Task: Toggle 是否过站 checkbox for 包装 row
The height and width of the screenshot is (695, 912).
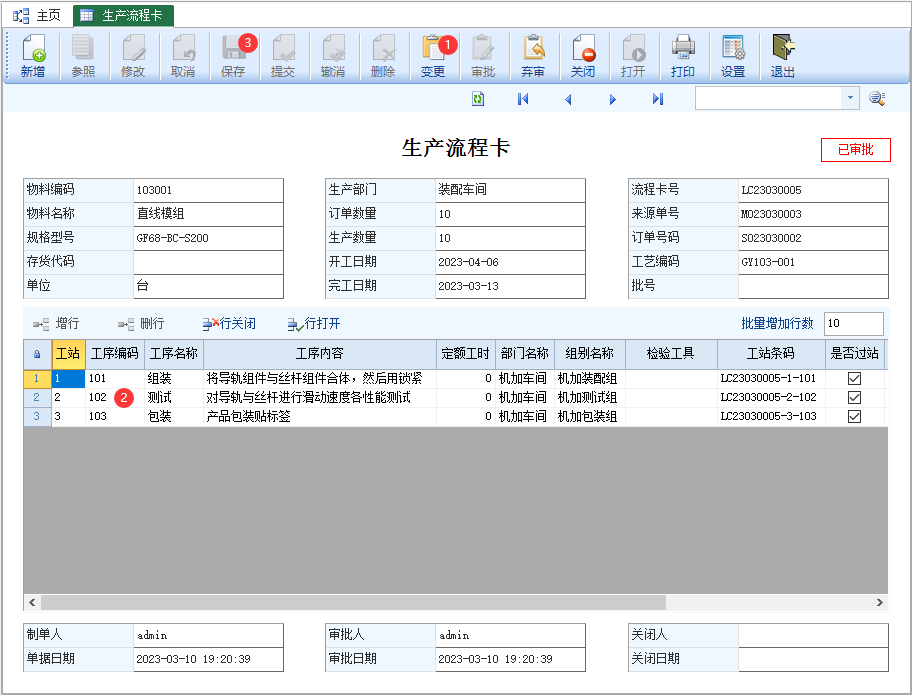Action: [x=854, y=416]
